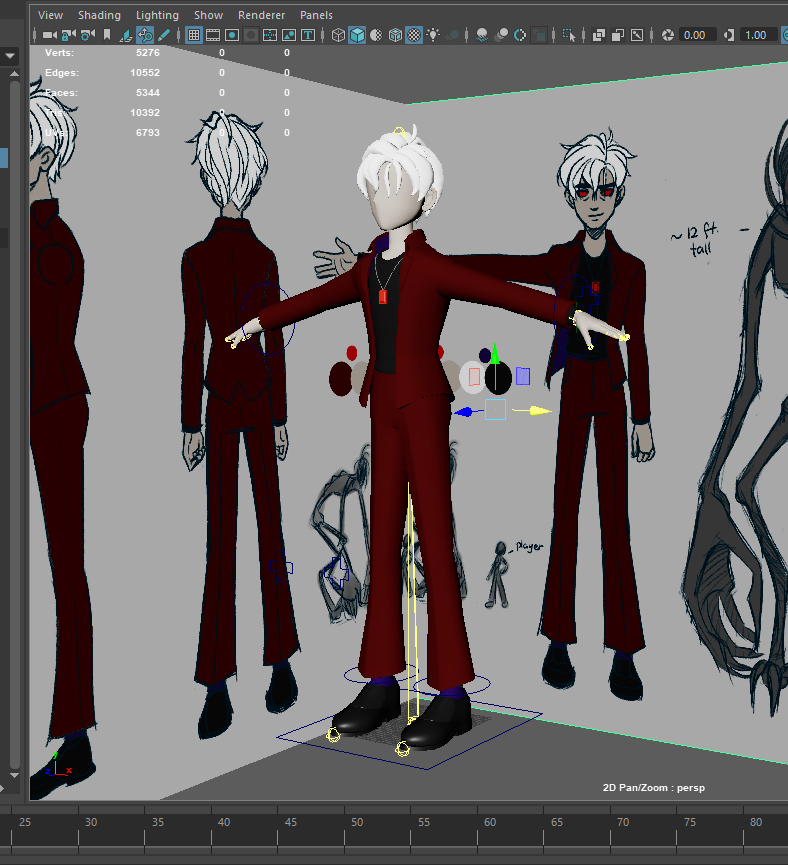Click the Shadows icon
Viewport: 788px width, 865px height.
pyautogui.click(x=452, y=35)
